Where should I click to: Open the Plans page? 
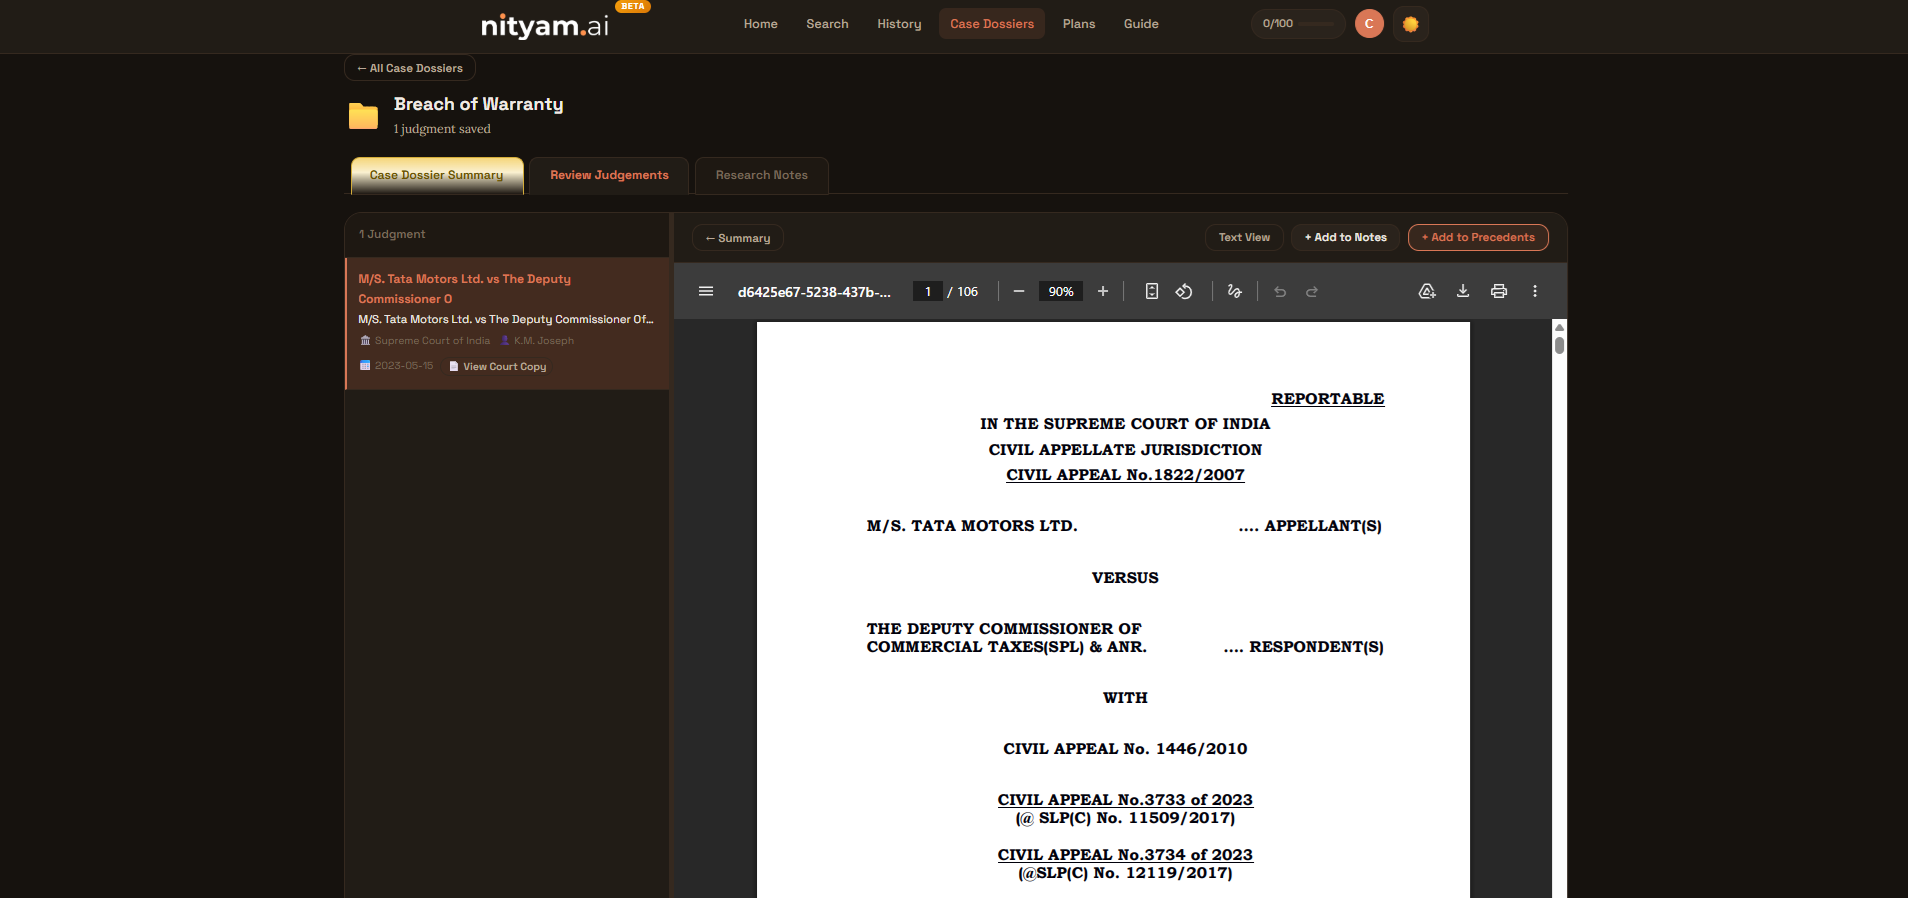coord(1079,24)
